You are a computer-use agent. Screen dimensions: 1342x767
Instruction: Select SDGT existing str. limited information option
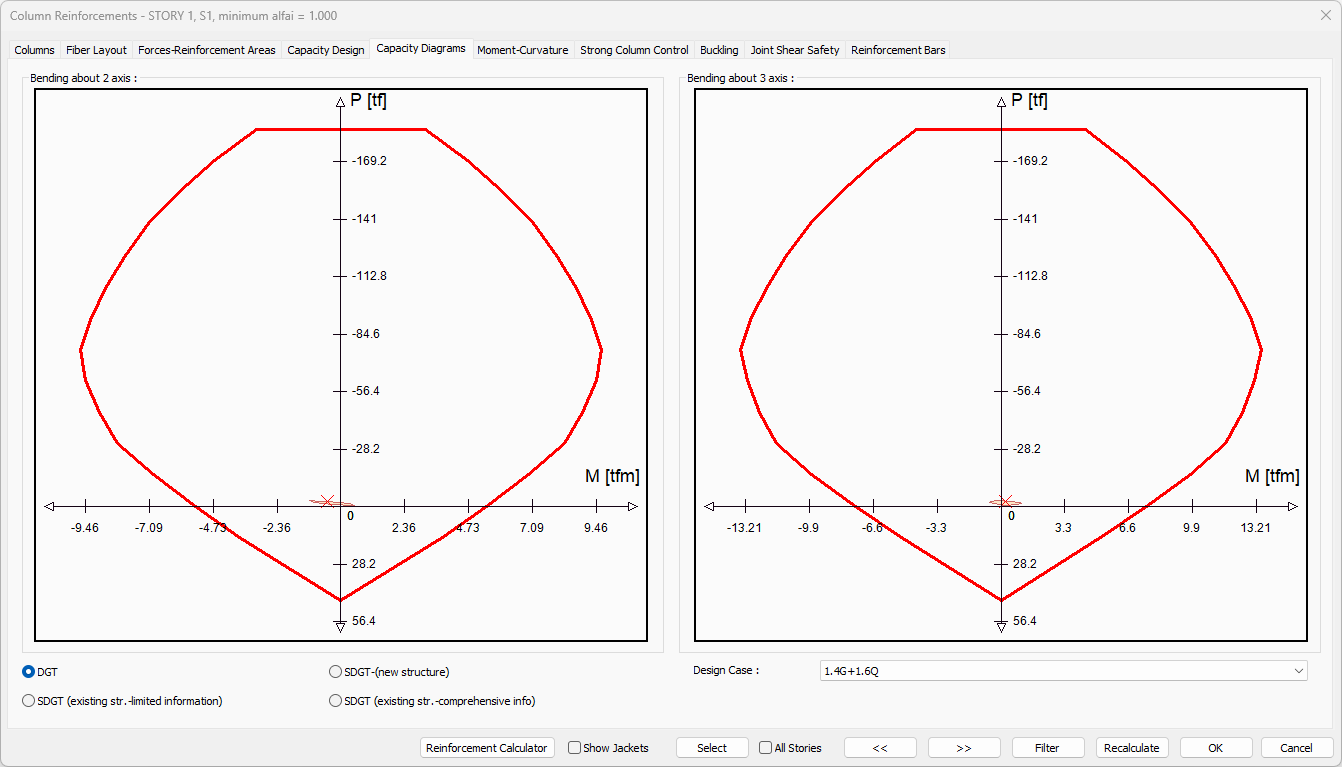(29, 701)
